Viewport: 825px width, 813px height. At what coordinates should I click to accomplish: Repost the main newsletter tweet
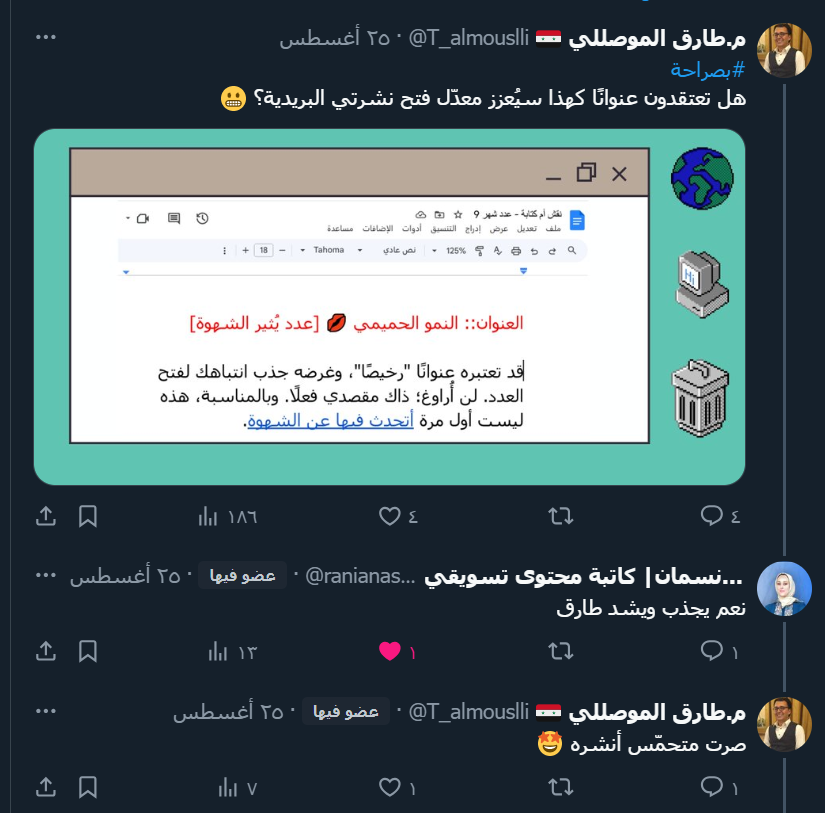[560, 516]
